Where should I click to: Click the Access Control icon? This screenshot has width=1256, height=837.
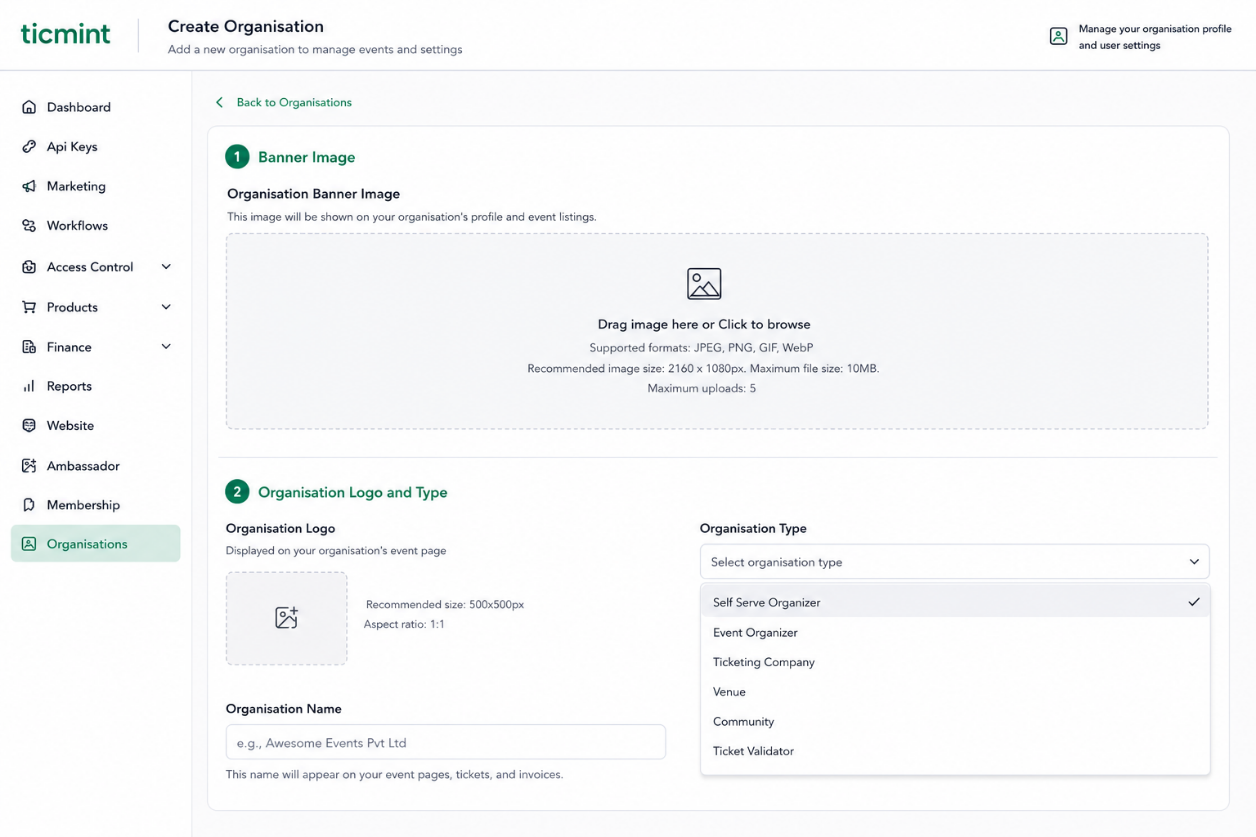click(29, 267)
